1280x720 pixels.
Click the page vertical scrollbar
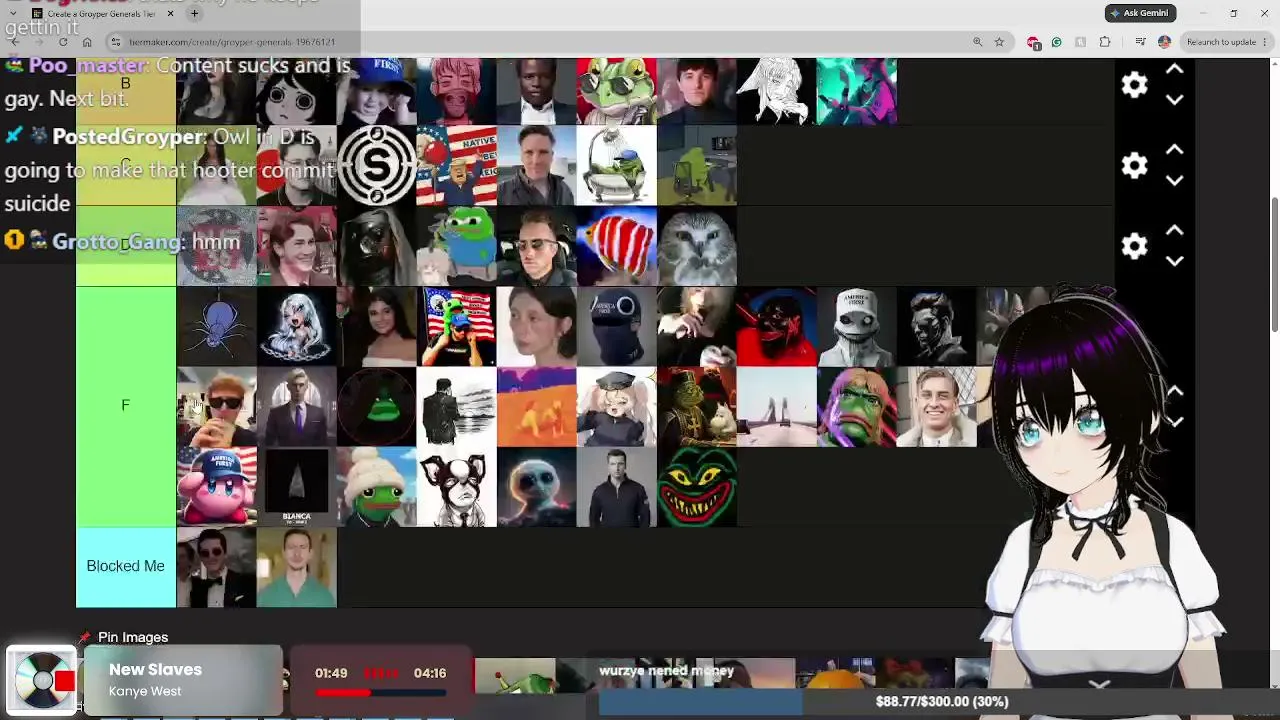pyautogui.click(x=1273, y=265)
